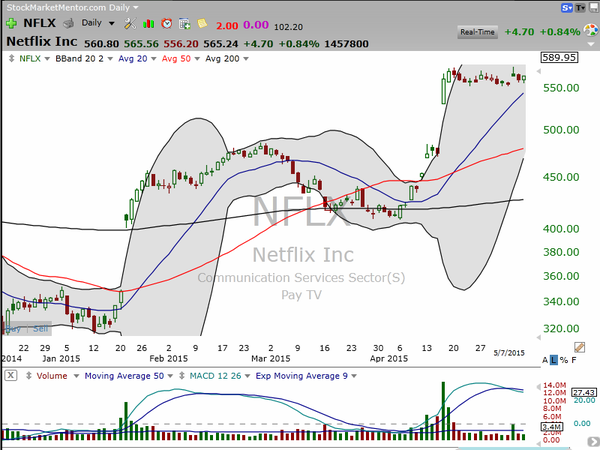Click the 27.43 MACD value box

[584, 392]
